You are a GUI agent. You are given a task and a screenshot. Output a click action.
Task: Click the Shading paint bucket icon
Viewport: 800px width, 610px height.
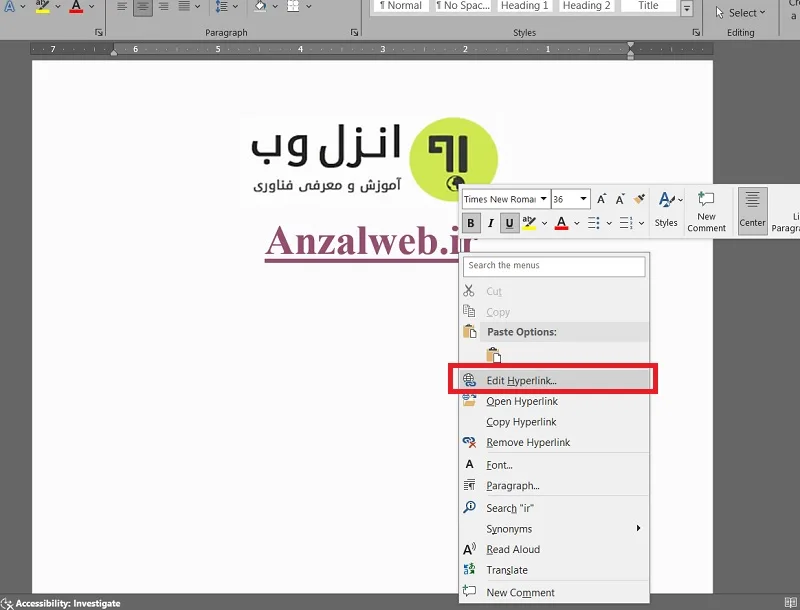tap(260, 6)
